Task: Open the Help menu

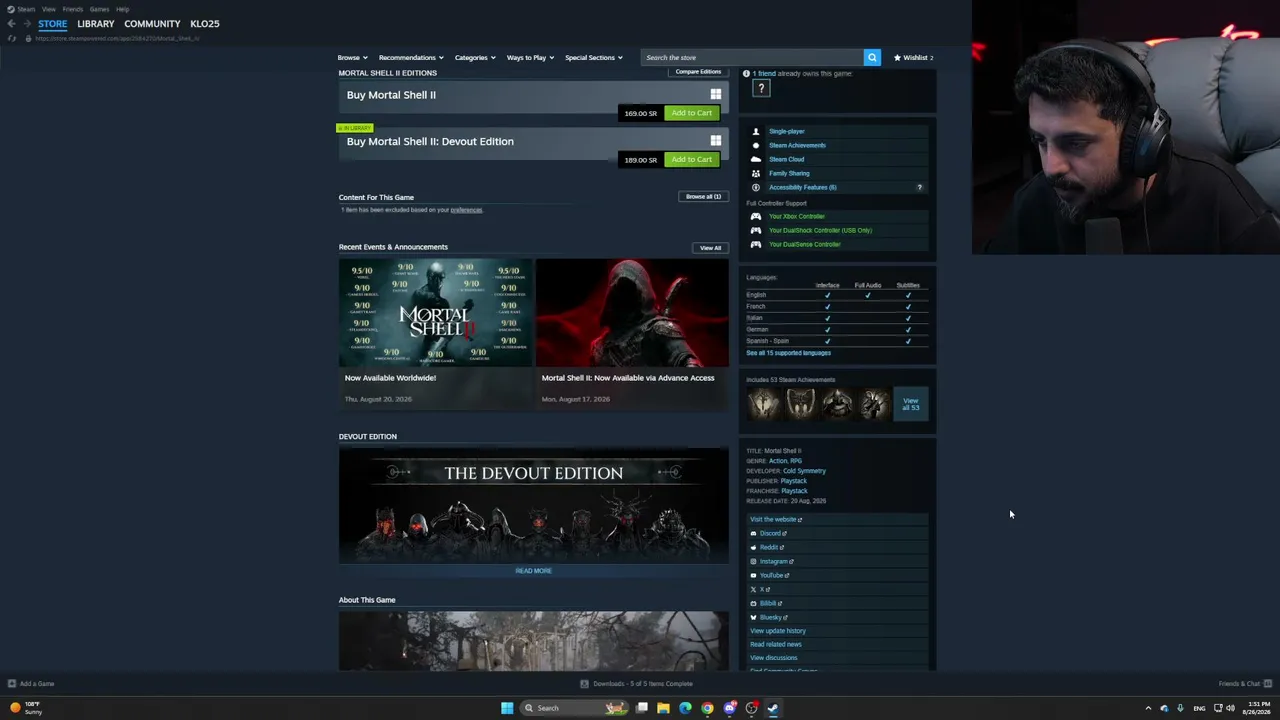Action: pyautogui.click(x=122, y=9)
